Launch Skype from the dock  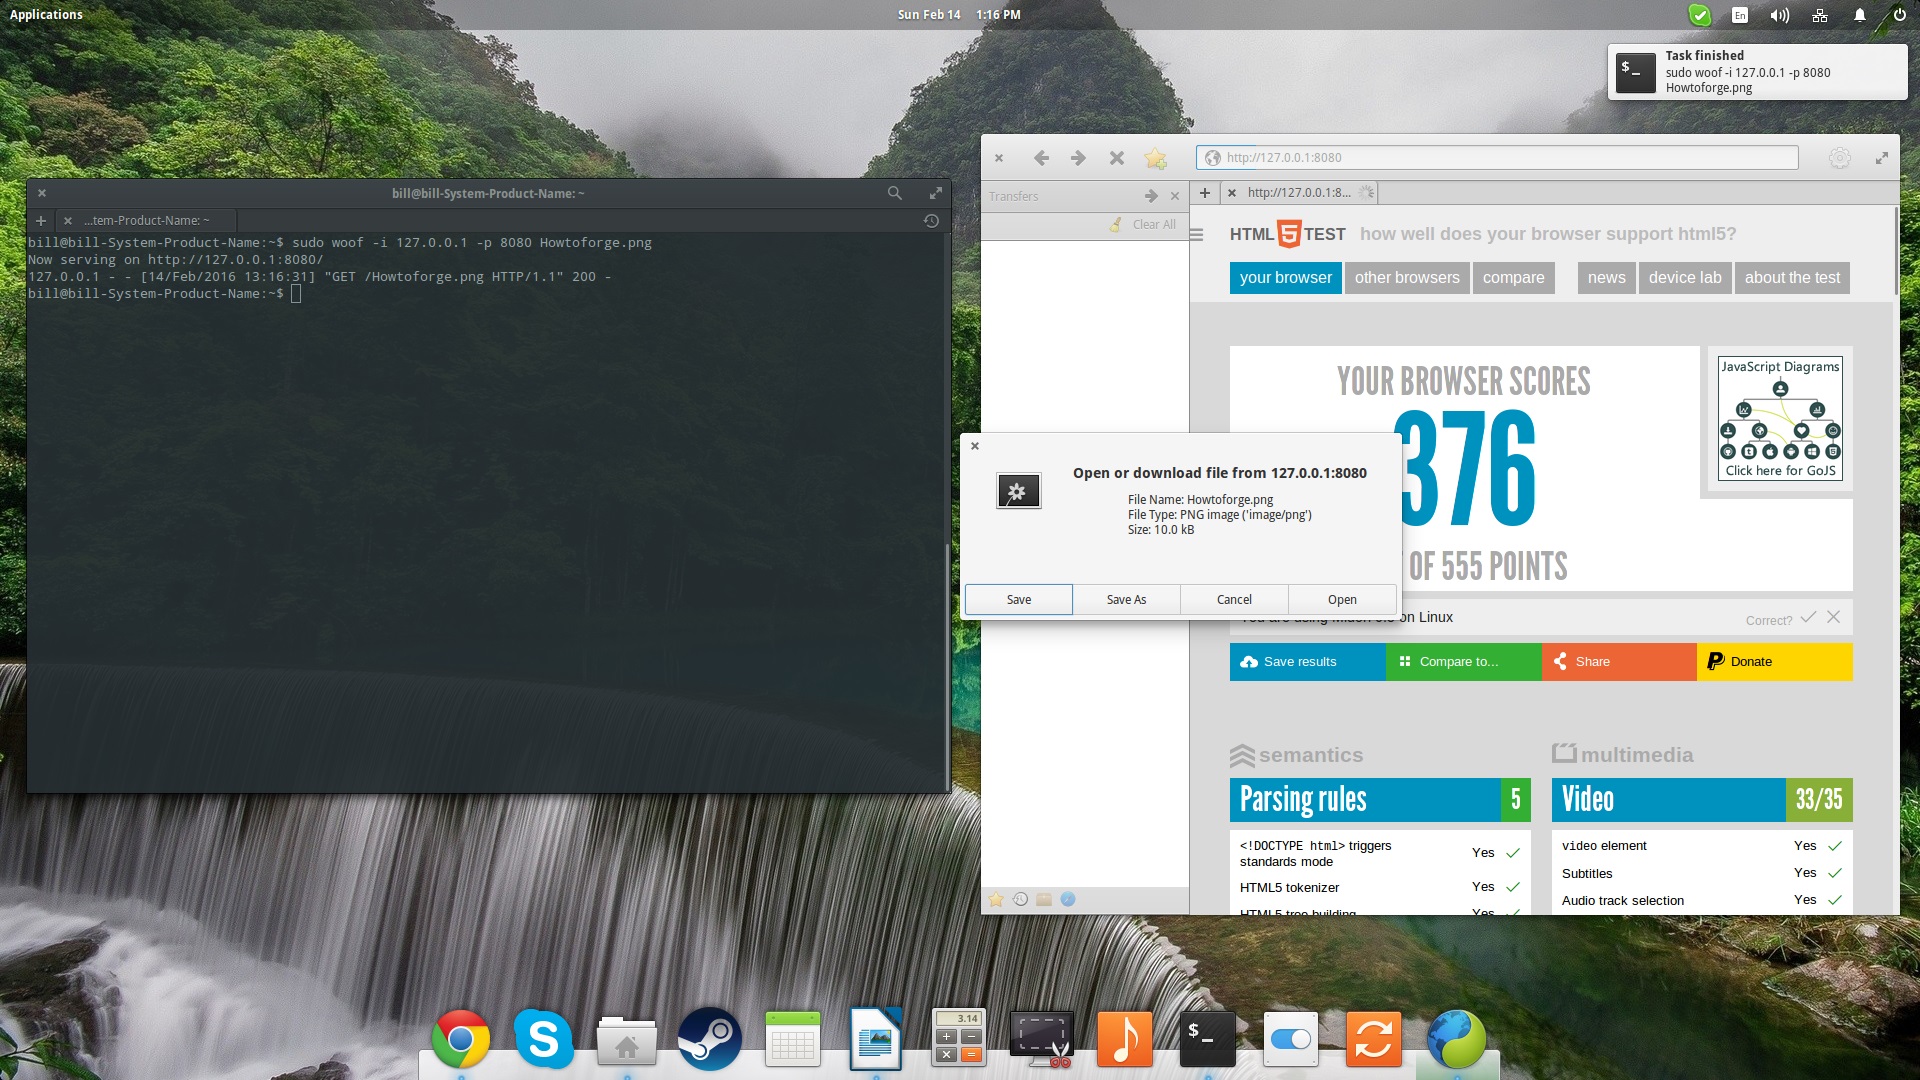(x=544, y=1040)
